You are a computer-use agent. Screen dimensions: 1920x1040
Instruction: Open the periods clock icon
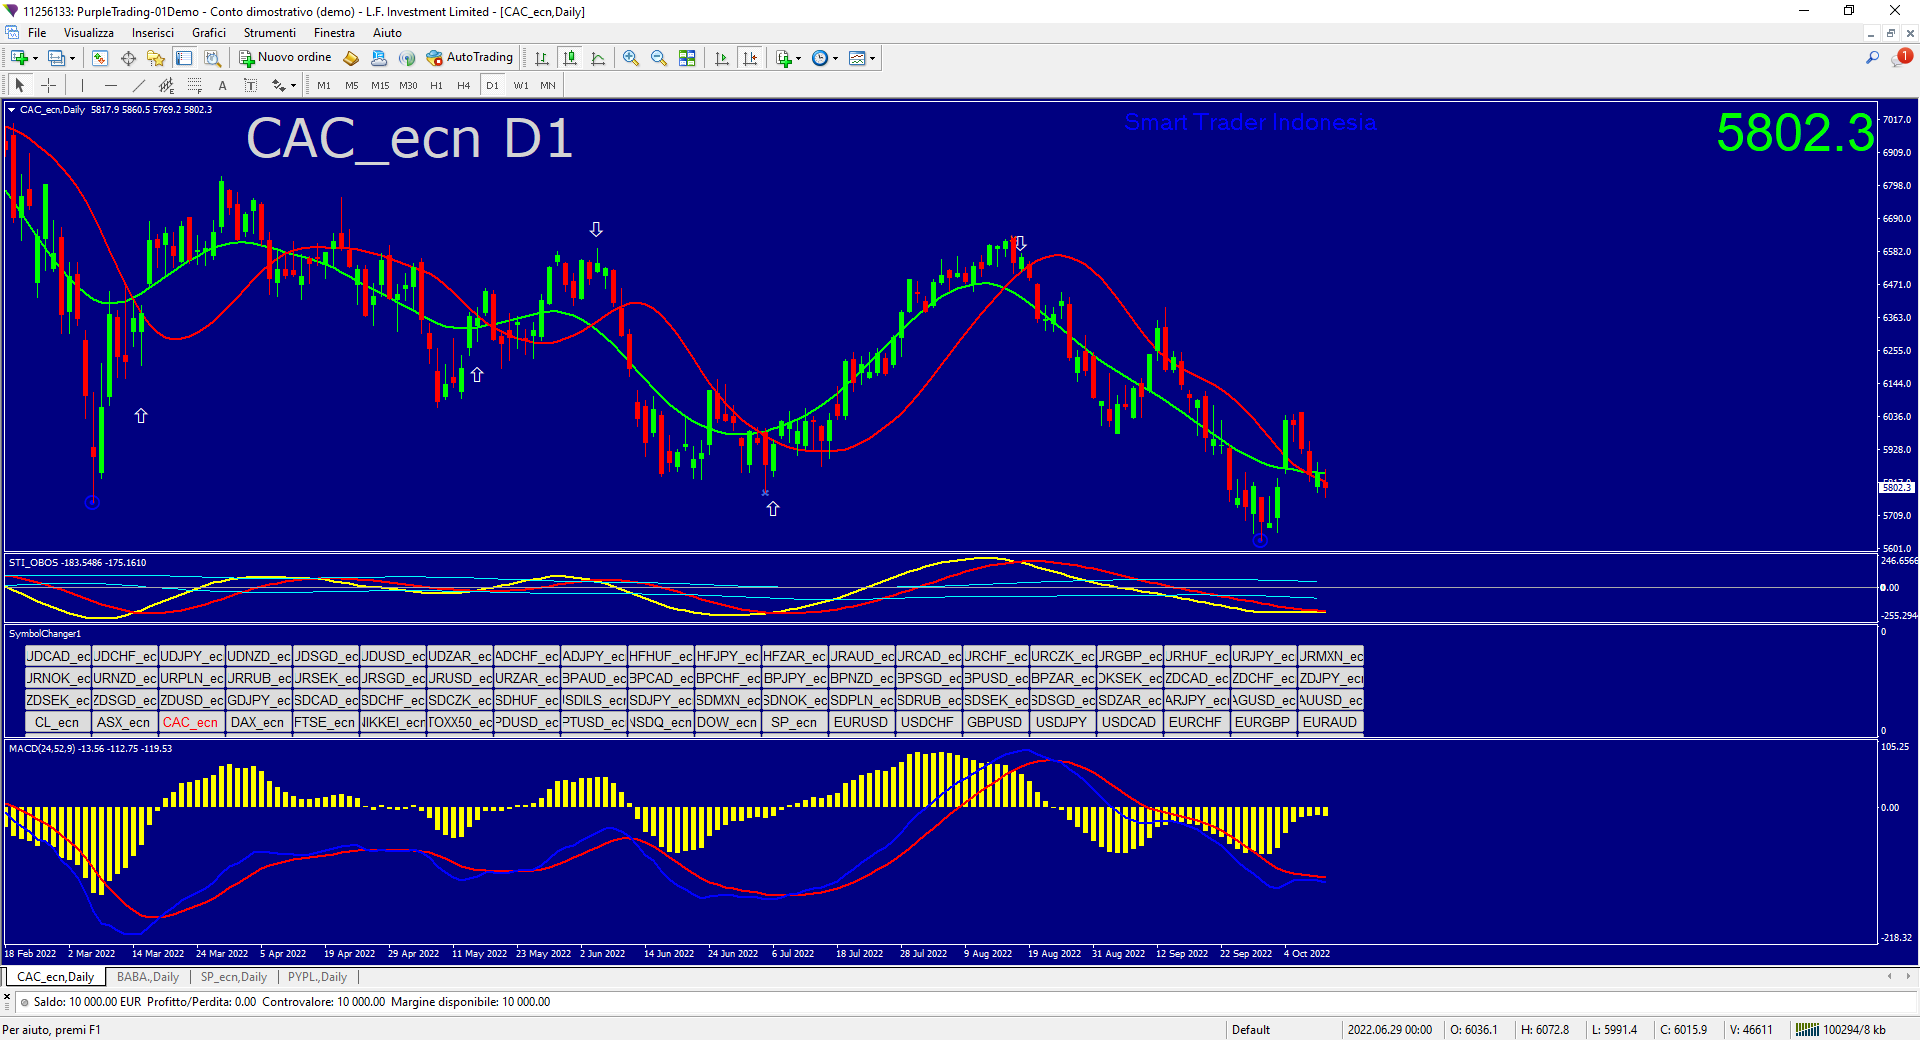[x=820, y=58]
